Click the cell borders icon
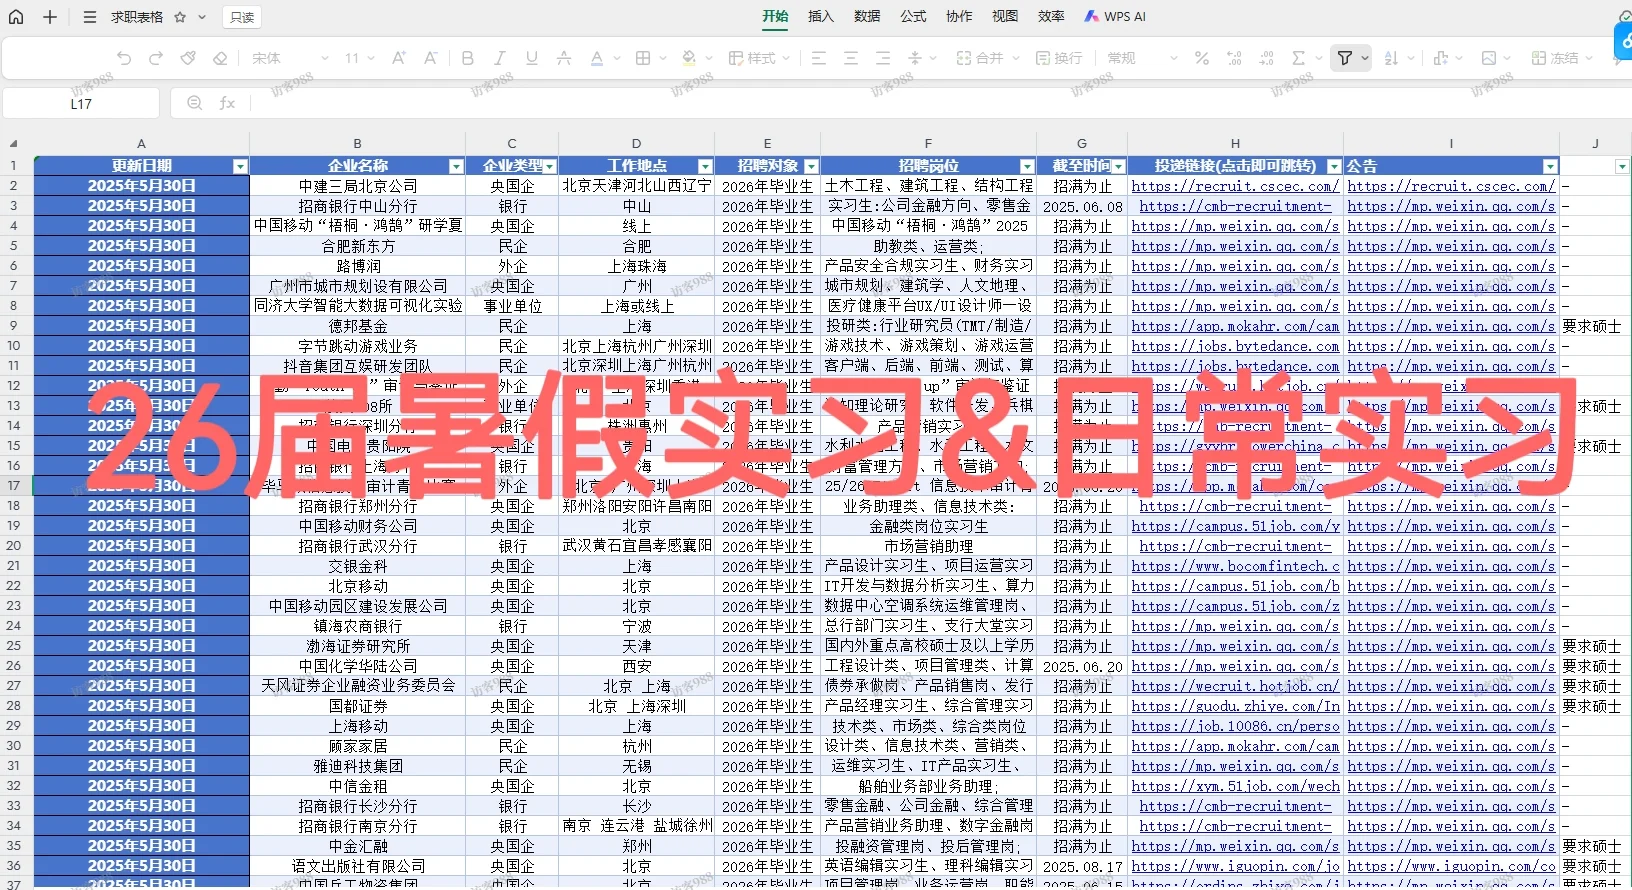This screenshot has height=890, width=1632. tap(643, 58)
